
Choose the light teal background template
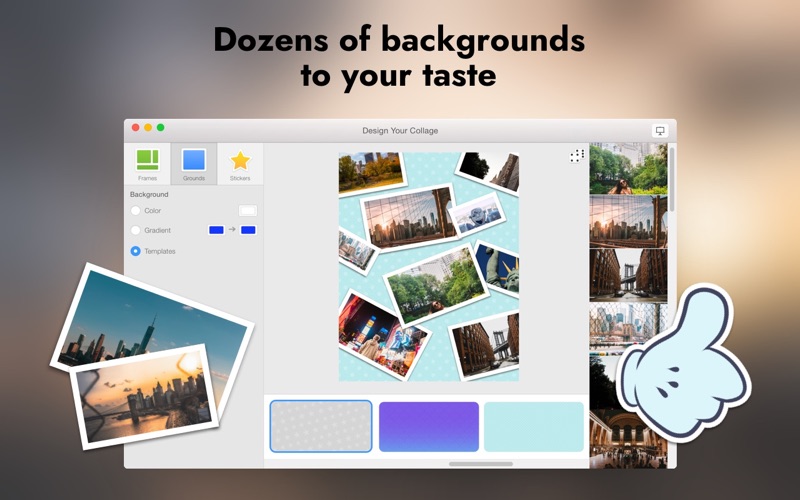point(534,427)
